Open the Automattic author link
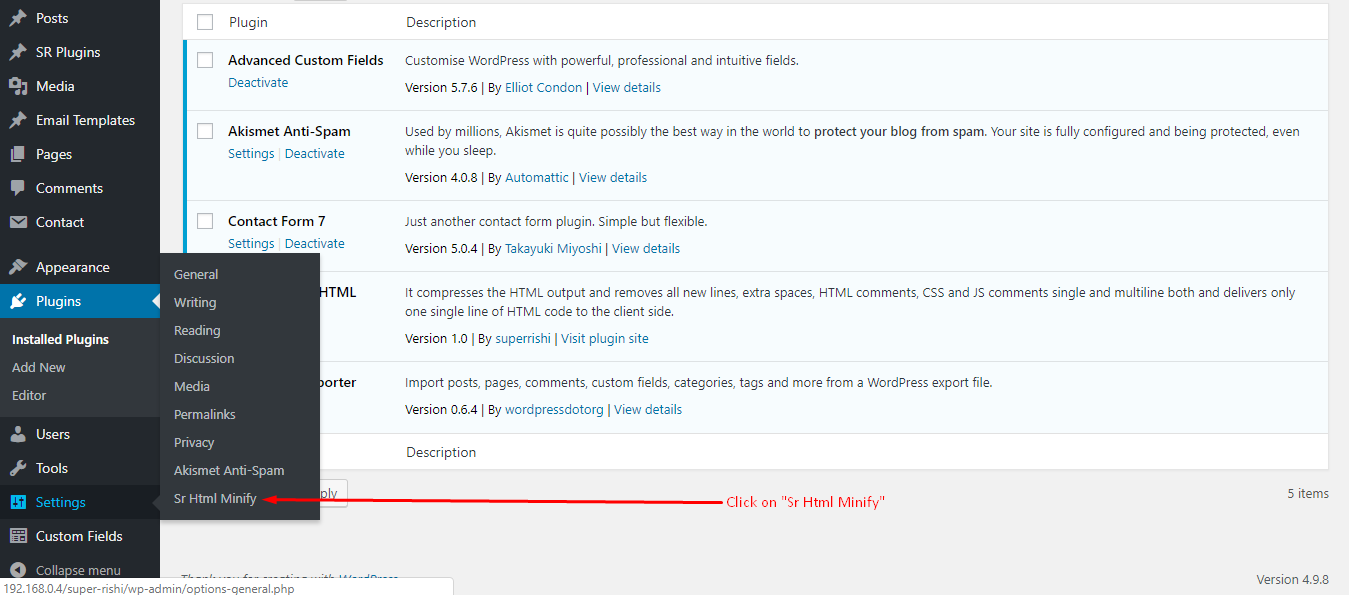Image resolution: width=1349 pixels, height=595 pixels. pyautogui.click(x=537, y=178)
